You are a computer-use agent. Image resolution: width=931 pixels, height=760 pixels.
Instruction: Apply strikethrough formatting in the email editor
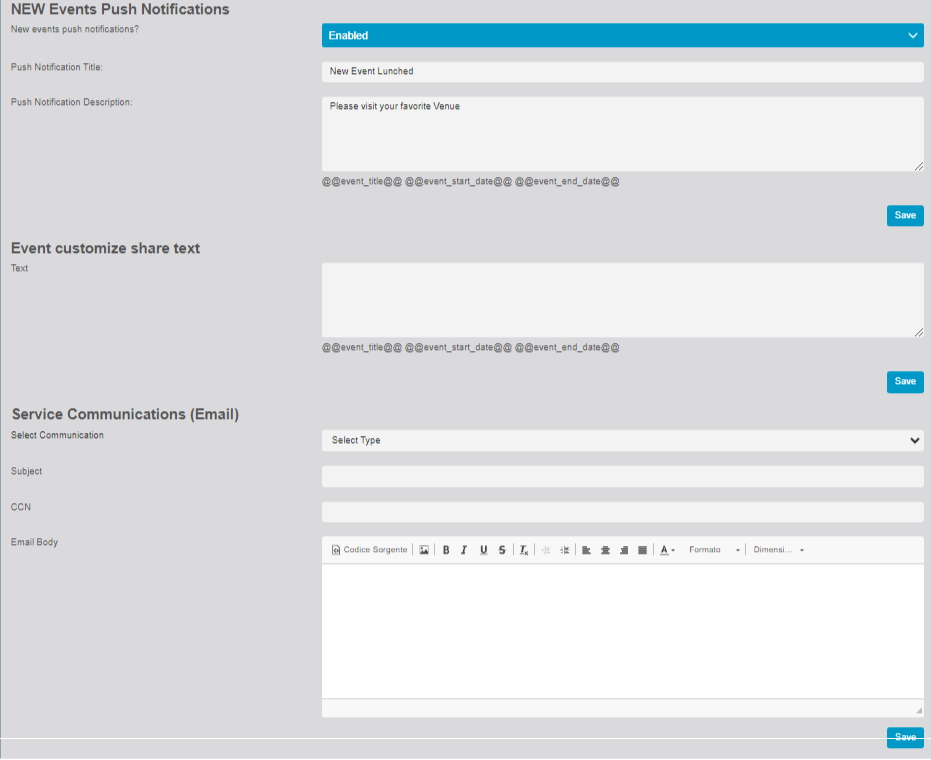coord(502,550)
